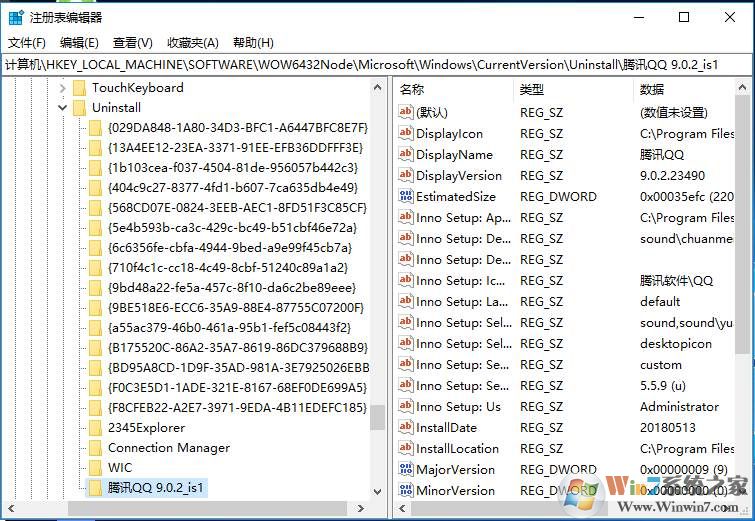Viewport: 755px width, 521px height.
Task: Click the DisplayIcon value icon
Action: (406, 133)
